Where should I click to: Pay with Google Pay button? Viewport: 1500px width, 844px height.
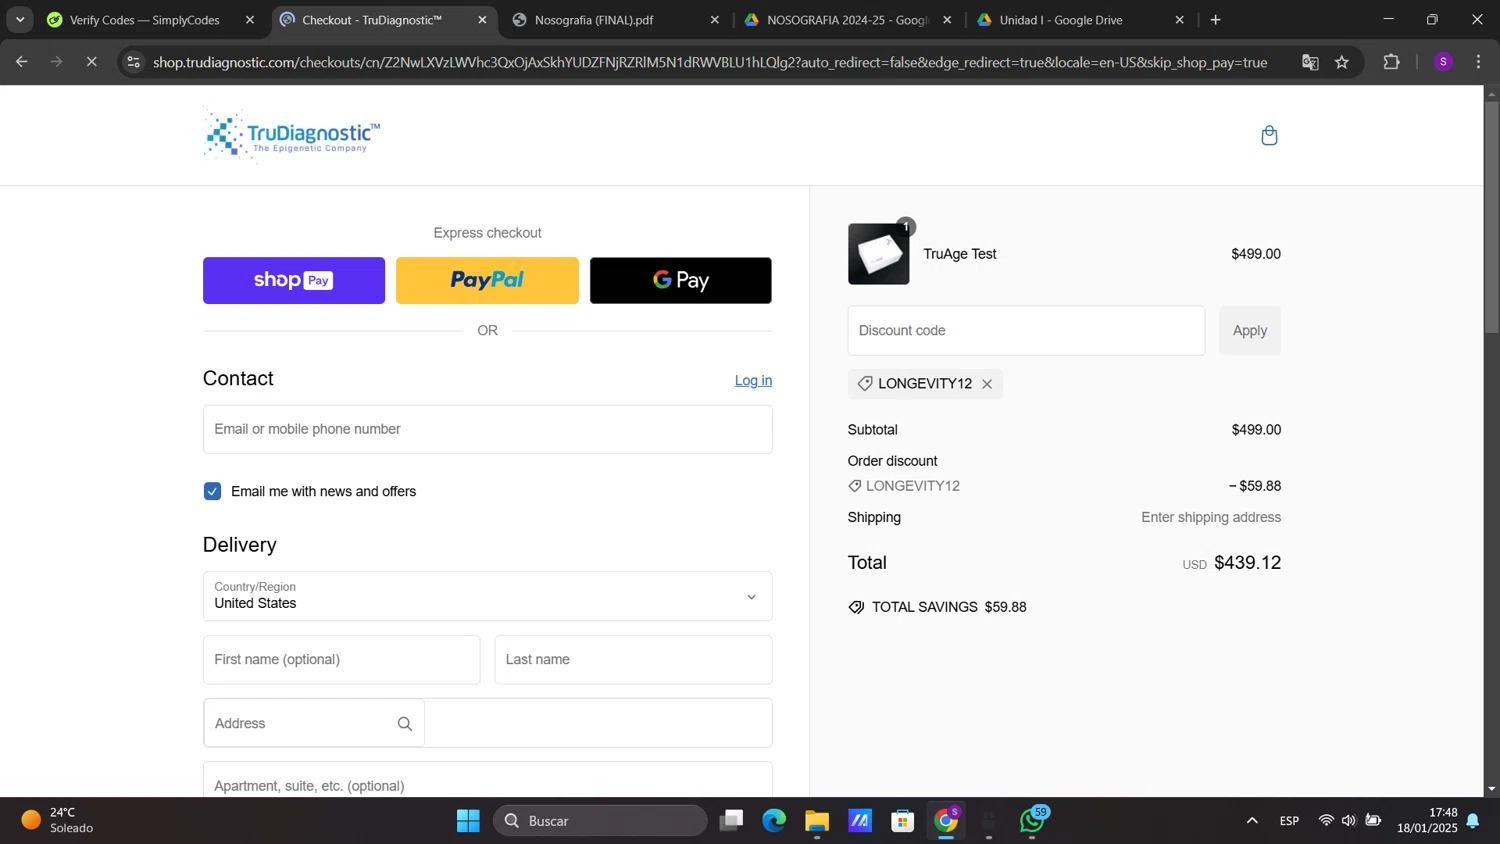click(x=680, y=280)
